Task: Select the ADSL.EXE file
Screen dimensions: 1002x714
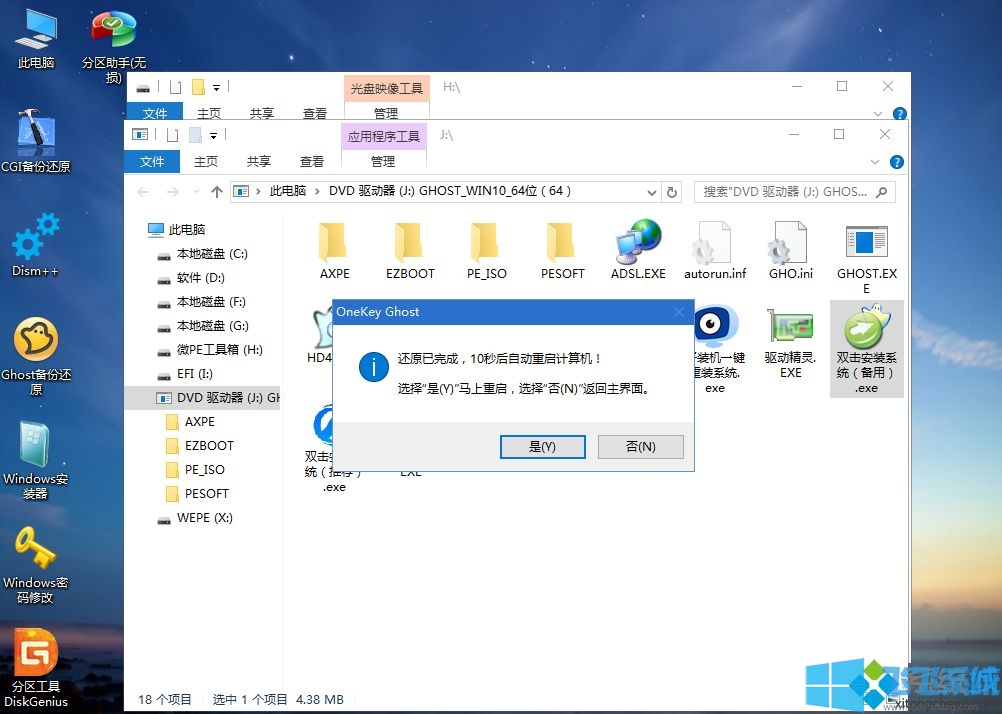Action: click(x=637, y=245)
